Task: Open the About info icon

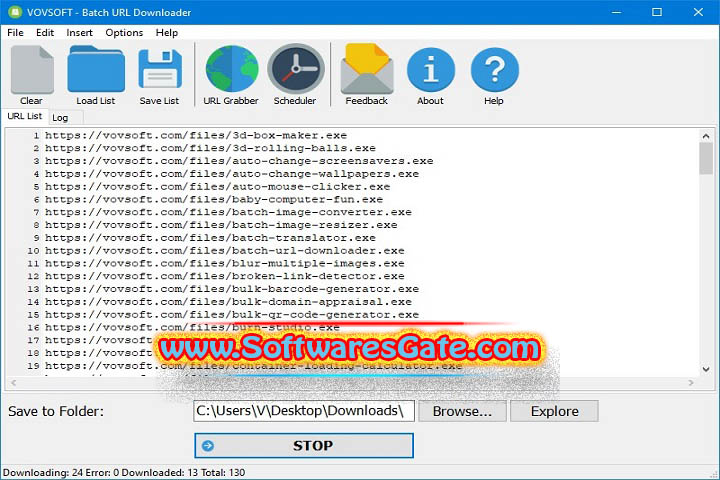Action: coord(431,70)
